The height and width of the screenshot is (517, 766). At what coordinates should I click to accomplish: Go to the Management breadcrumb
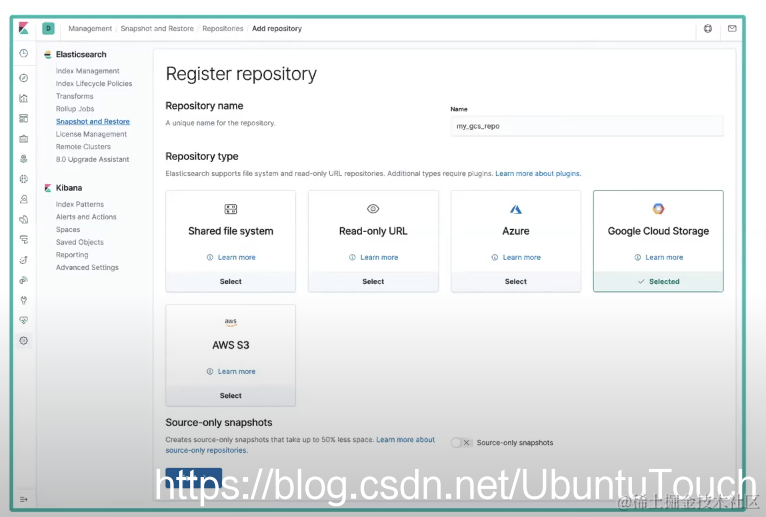pos(90,28)
